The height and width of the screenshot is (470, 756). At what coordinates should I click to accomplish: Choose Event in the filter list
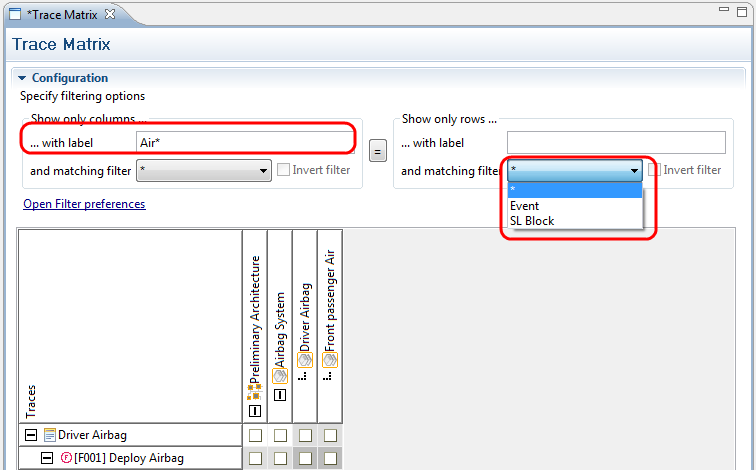pyautogui.click(x=575, y=206)
